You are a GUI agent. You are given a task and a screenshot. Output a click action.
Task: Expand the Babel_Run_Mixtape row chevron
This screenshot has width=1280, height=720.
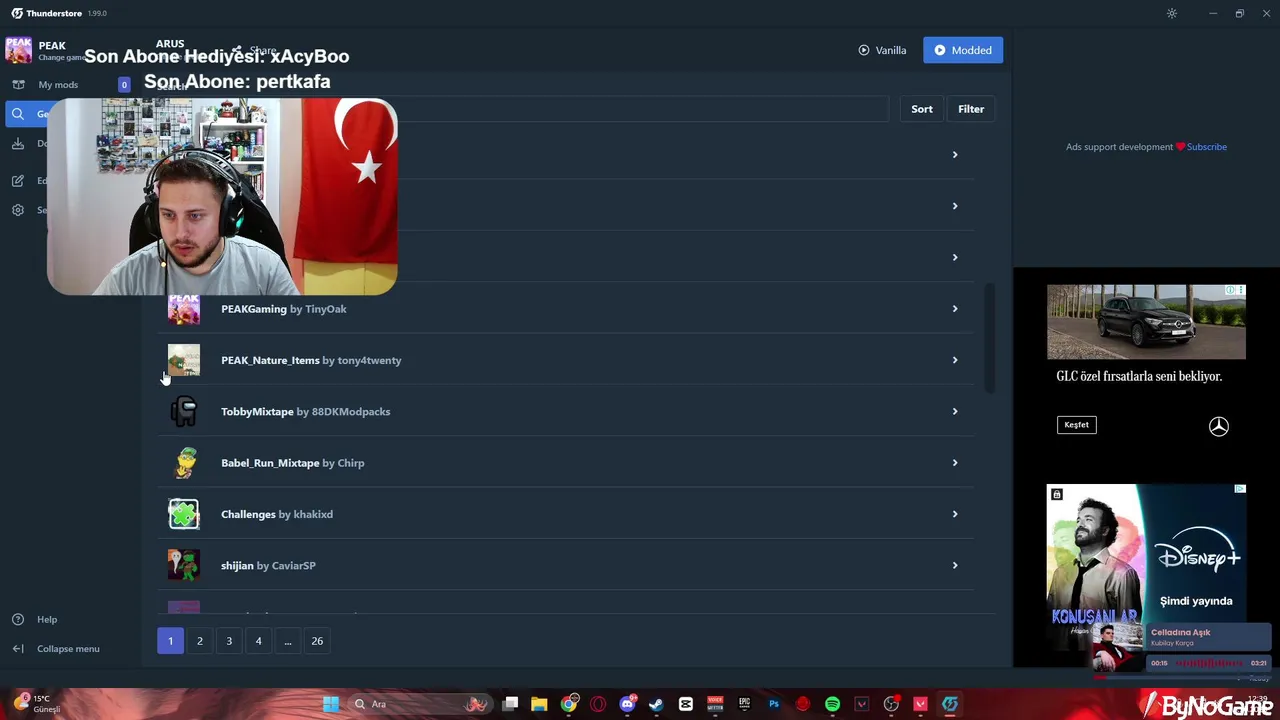tap(955, 463)
